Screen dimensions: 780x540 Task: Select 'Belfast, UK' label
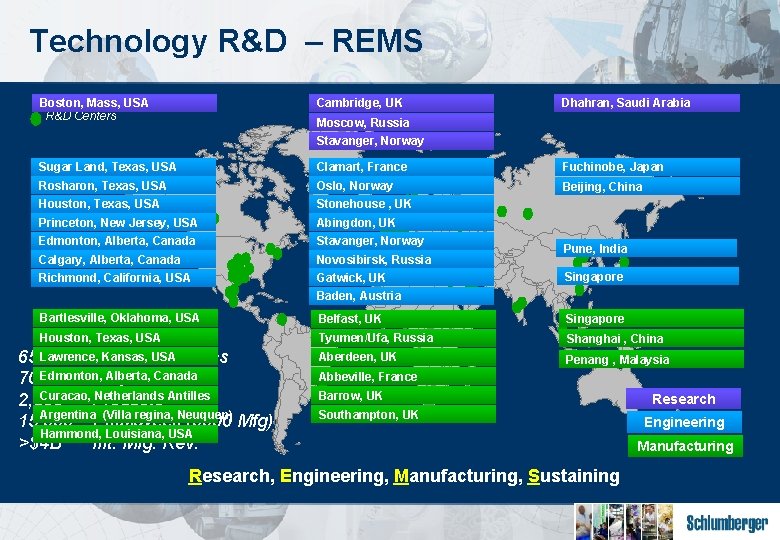pyautogui.click(x=403, y=319)
